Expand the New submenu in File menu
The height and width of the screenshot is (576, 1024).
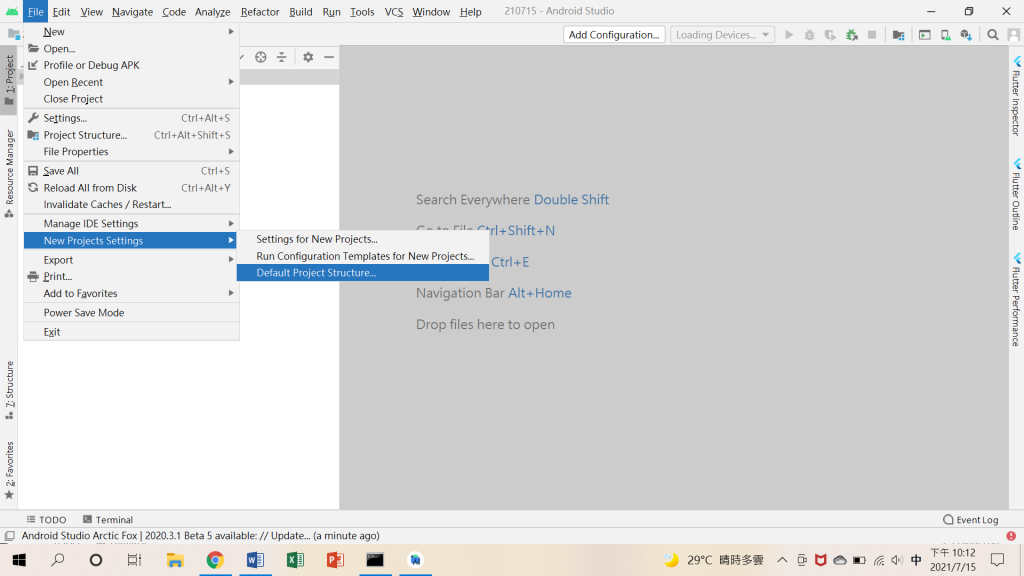coord(131,31)
